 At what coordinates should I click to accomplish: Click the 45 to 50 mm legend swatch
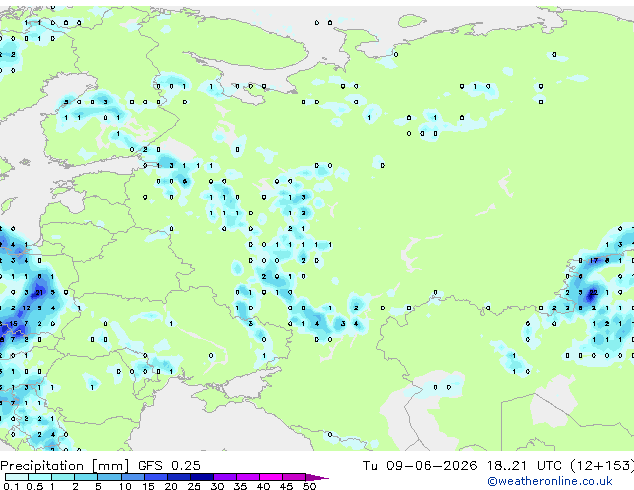pos(294,477)
